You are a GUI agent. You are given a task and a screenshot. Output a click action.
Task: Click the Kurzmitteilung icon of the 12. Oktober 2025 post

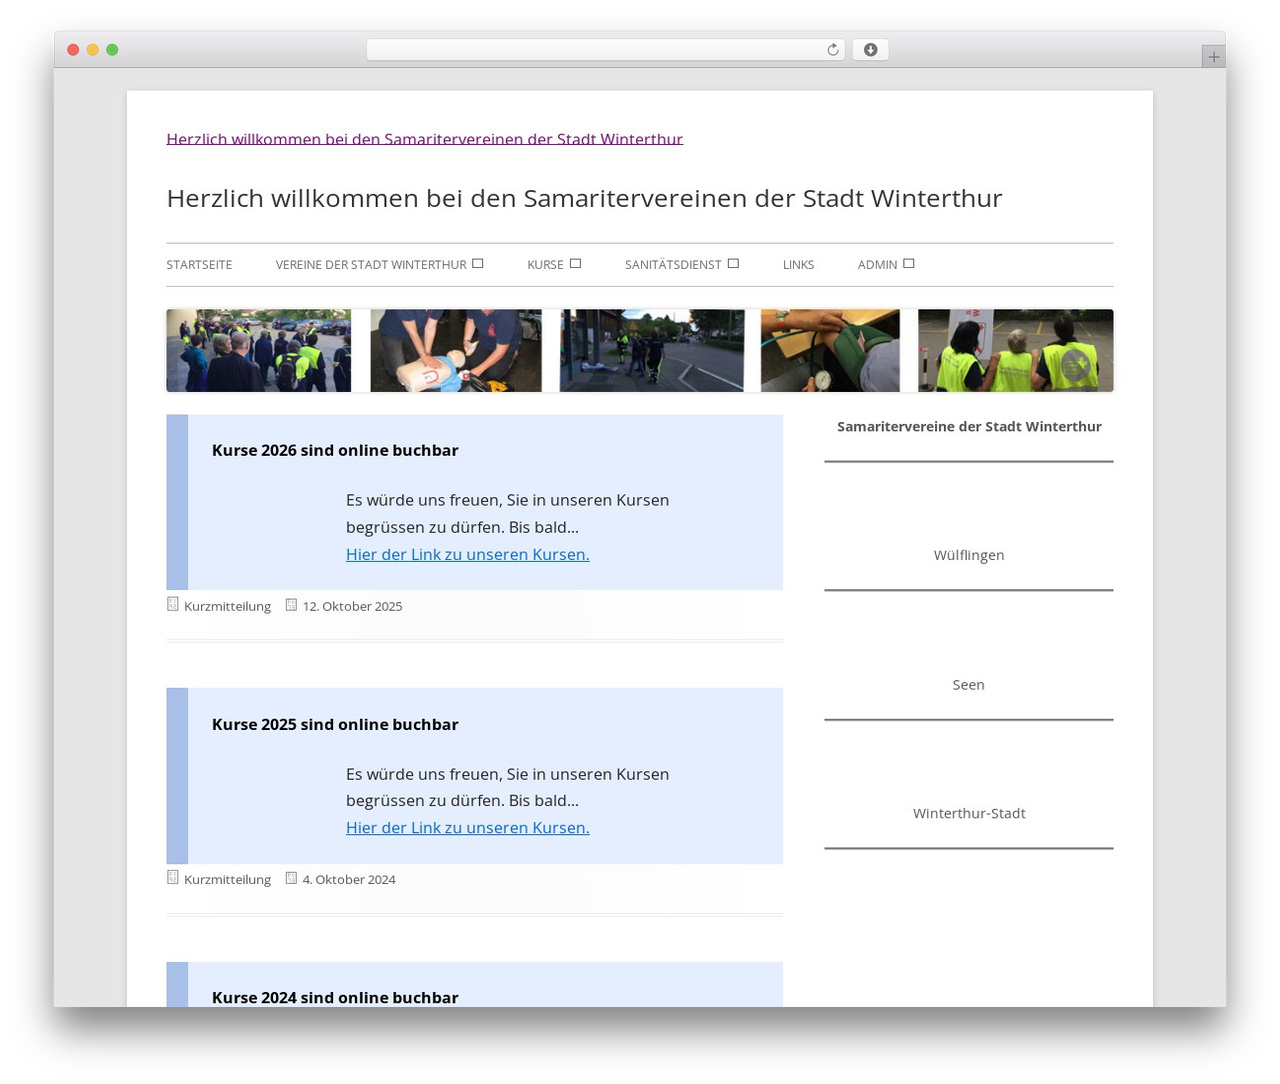pos(173,605)
